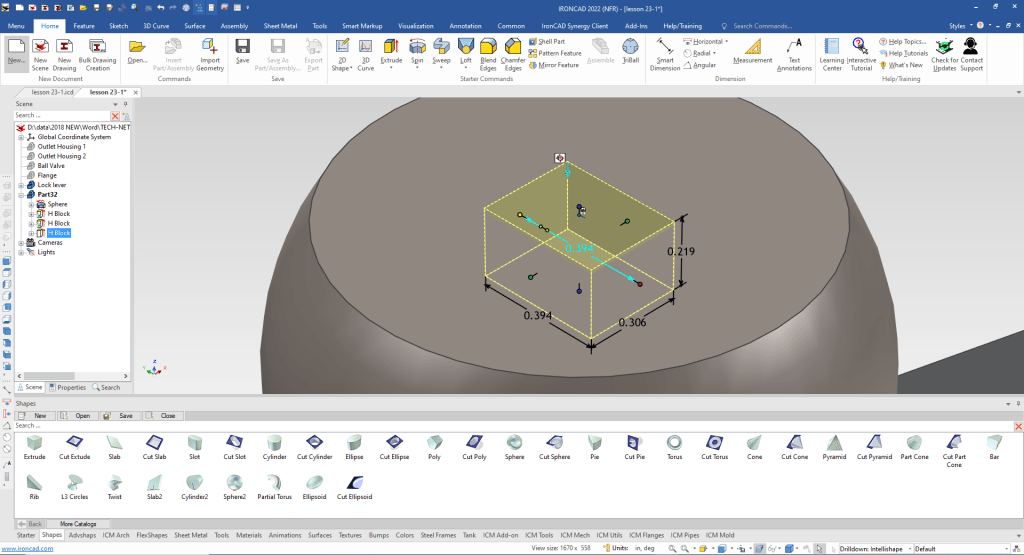Select the TriBall positioning tool
The width and height of the screenshot is (1024, 555).
point(630,50)
